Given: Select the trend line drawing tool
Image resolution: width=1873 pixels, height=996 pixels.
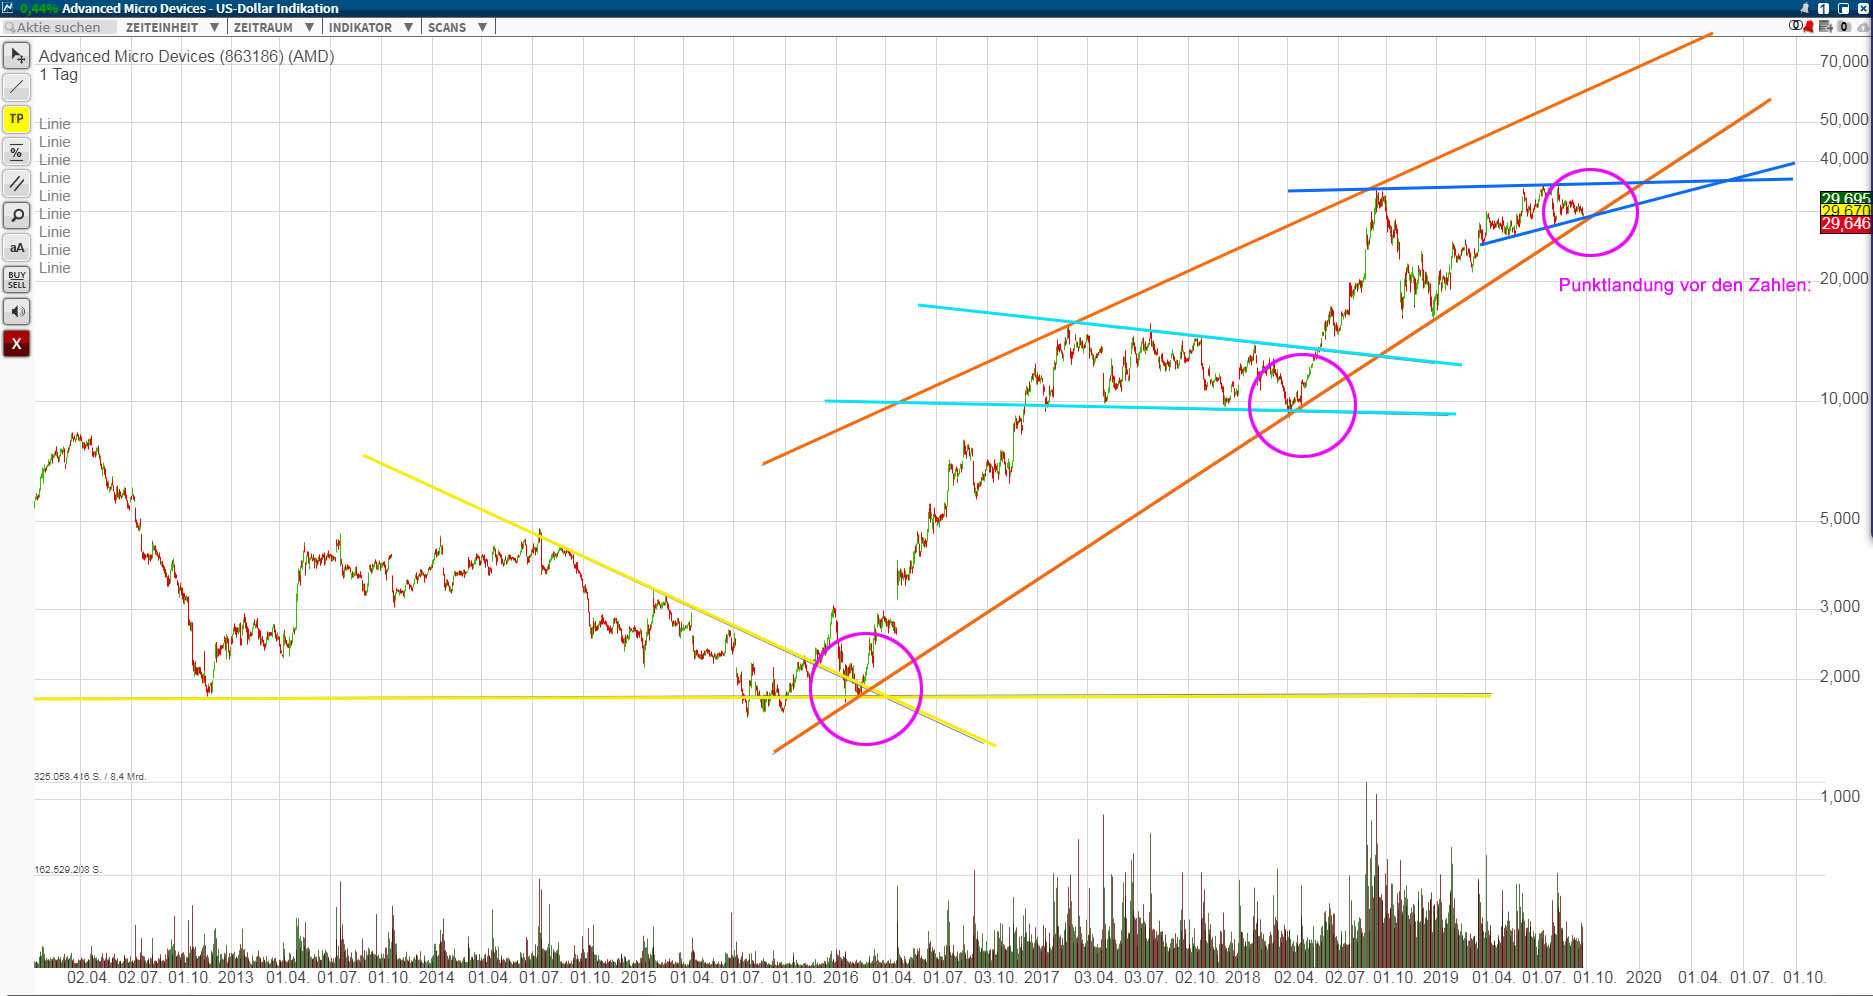Looking at the screenshot, I should [x=17, y=87].
